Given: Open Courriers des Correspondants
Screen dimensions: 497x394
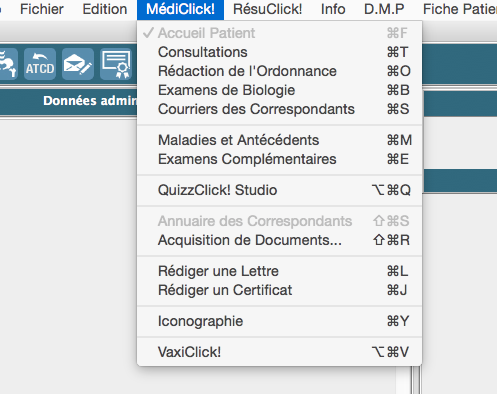Looking at the screenshot, I should tap(279, 109).
